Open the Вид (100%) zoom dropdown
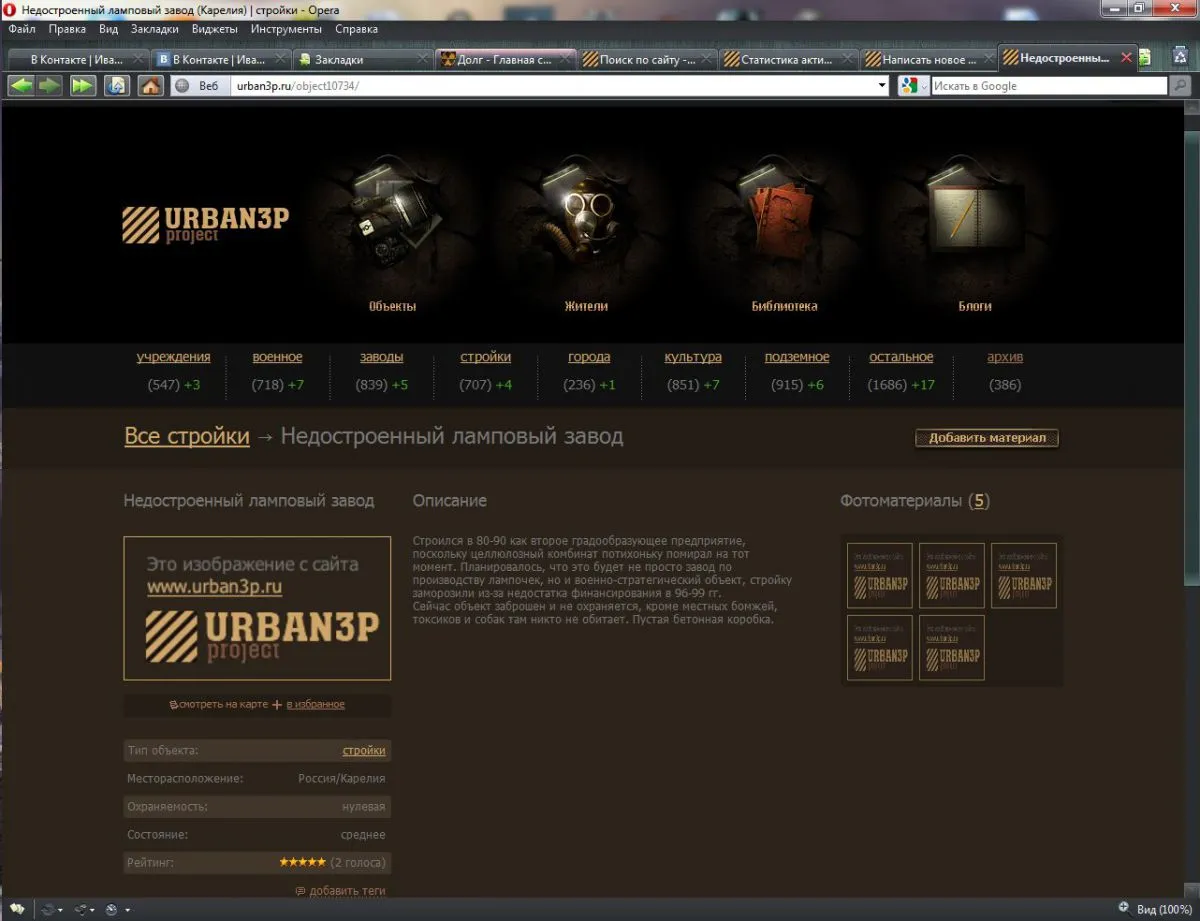Image resolution: width=1200 pixels, height=921 pixels. coord(1164,910)
